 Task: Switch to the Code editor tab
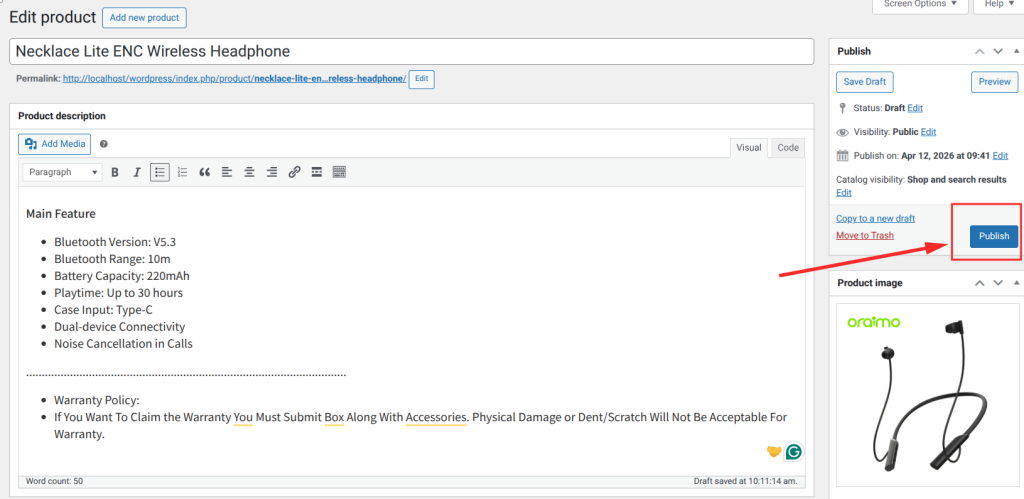[x=788, y=148]
